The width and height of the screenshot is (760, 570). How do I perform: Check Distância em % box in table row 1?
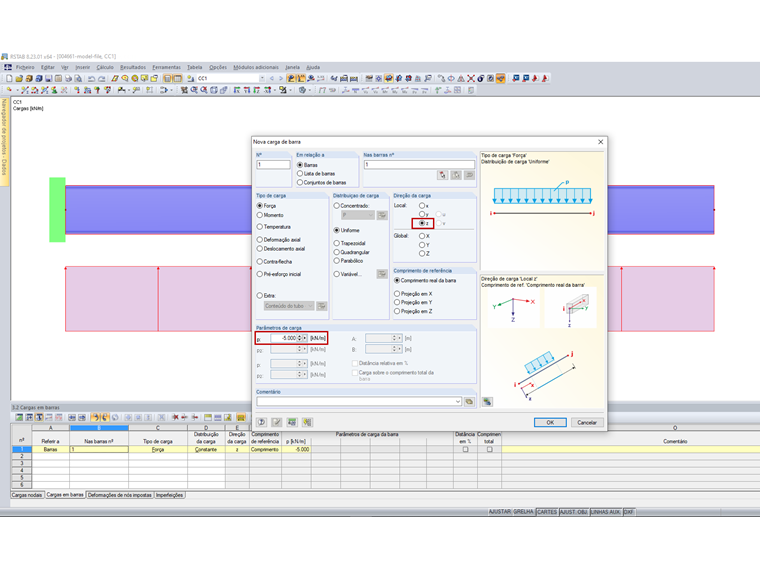(465, 449)
